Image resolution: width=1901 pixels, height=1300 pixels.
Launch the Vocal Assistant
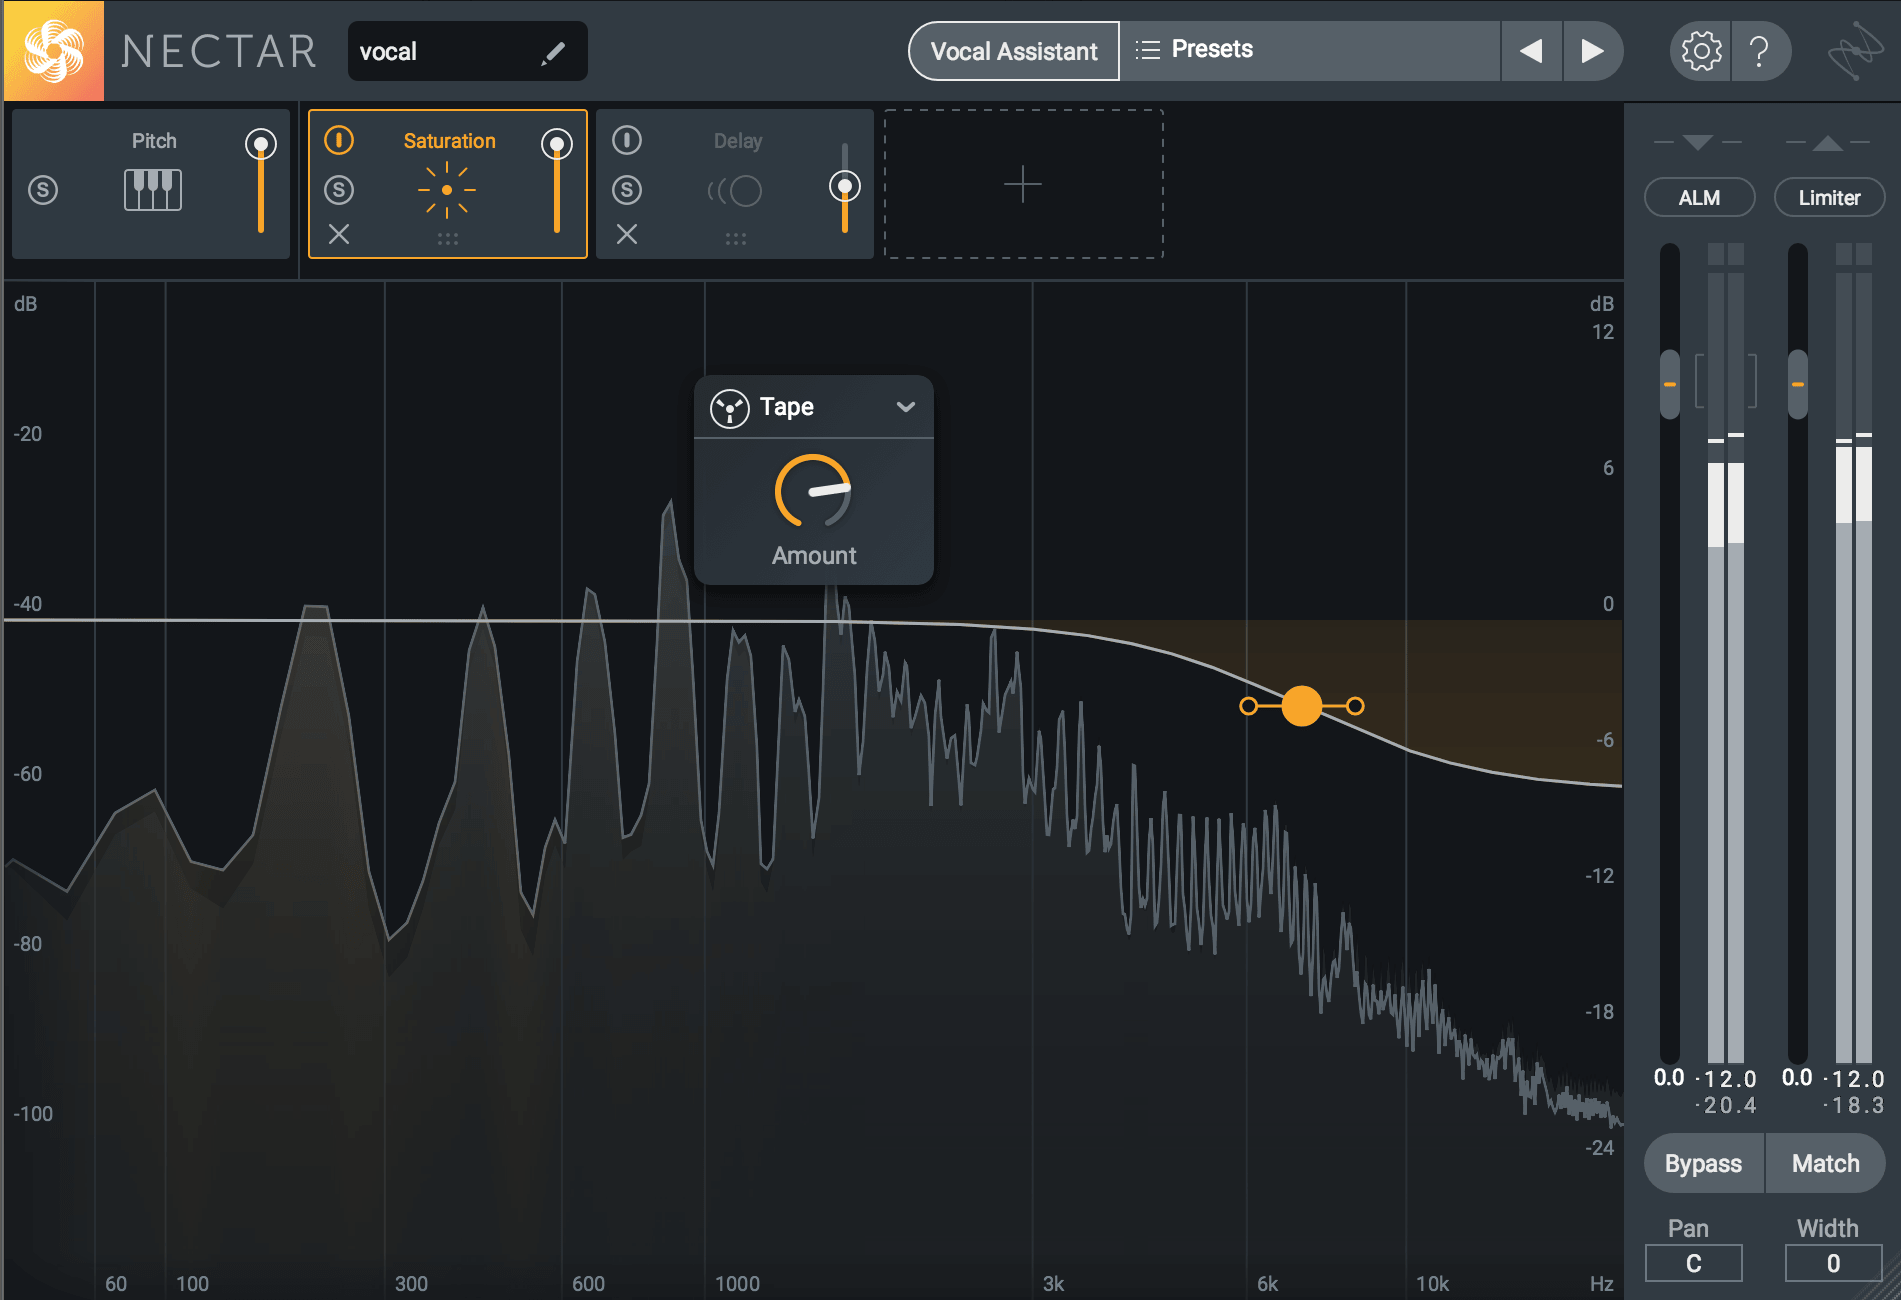tap(1014, 51)
